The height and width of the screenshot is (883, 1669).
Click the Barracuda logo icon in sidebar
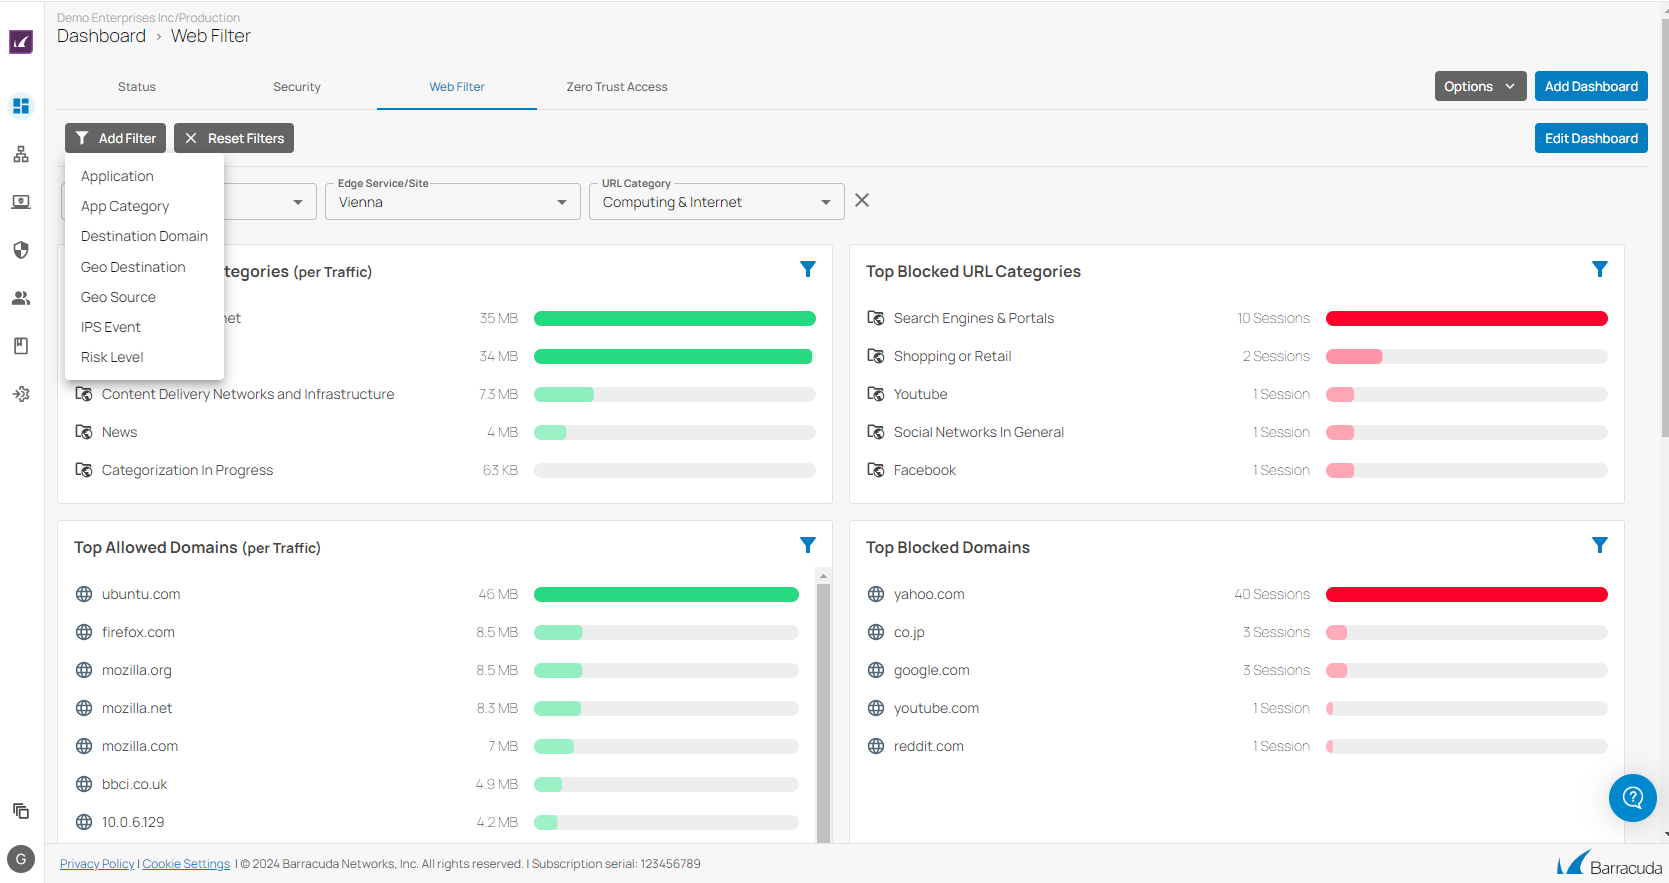[x=21, y=42]
